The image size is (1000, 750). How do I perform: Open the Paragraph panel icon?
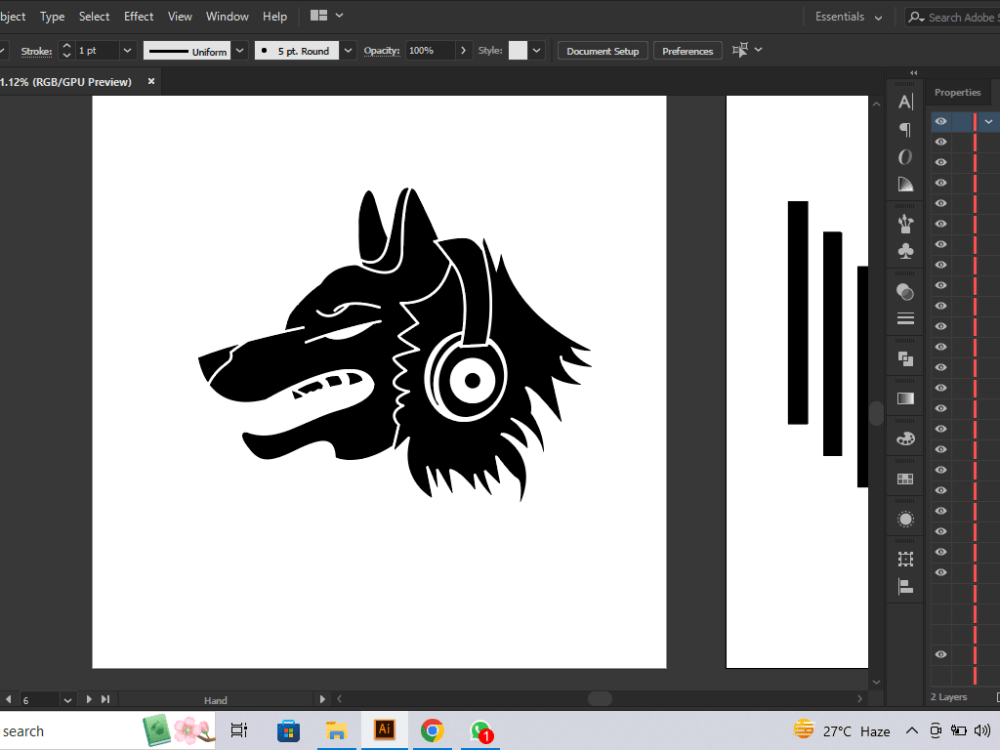(904, 129)
